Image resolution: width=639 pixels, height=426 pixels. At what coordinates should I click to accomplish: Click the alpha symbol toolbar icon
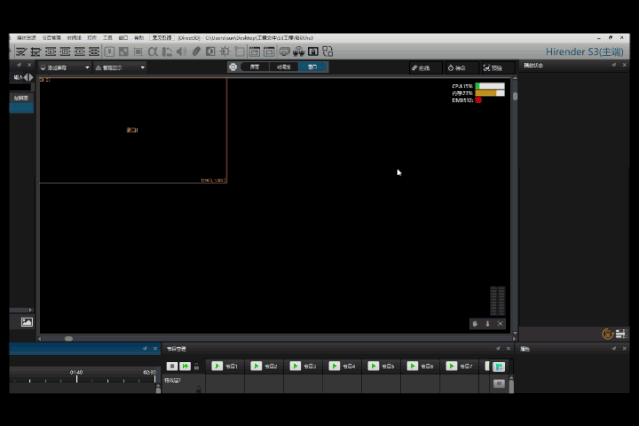click(x=153, y=52)
